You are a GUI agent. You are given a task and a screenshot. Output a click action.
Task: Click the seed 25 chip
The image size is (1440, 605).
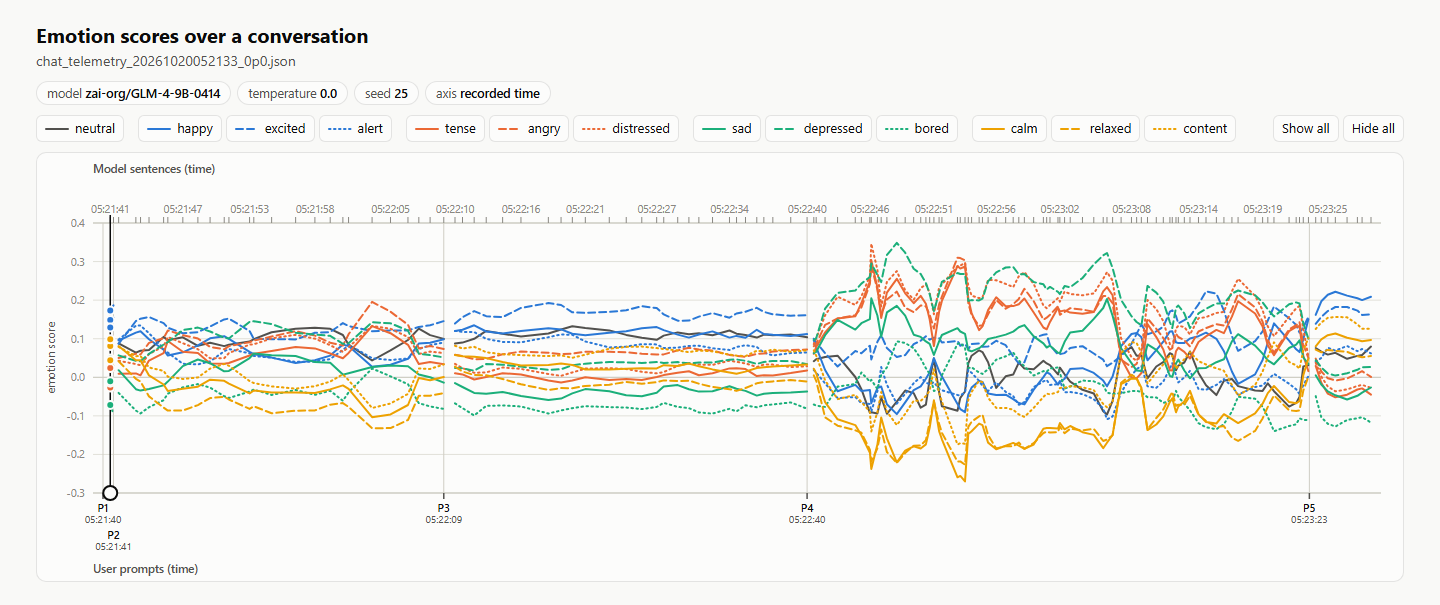point(386,94)
